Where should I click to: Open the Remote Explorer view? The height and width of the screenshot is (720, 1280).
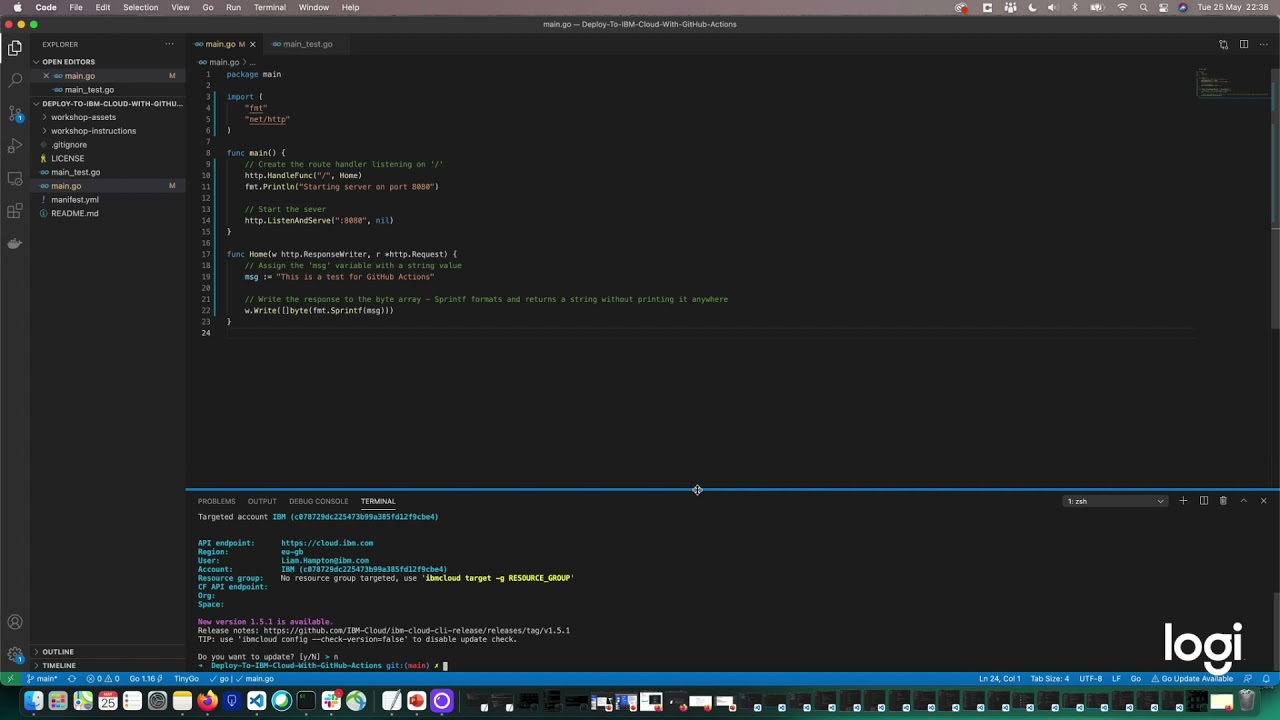(x=15, y=179)
